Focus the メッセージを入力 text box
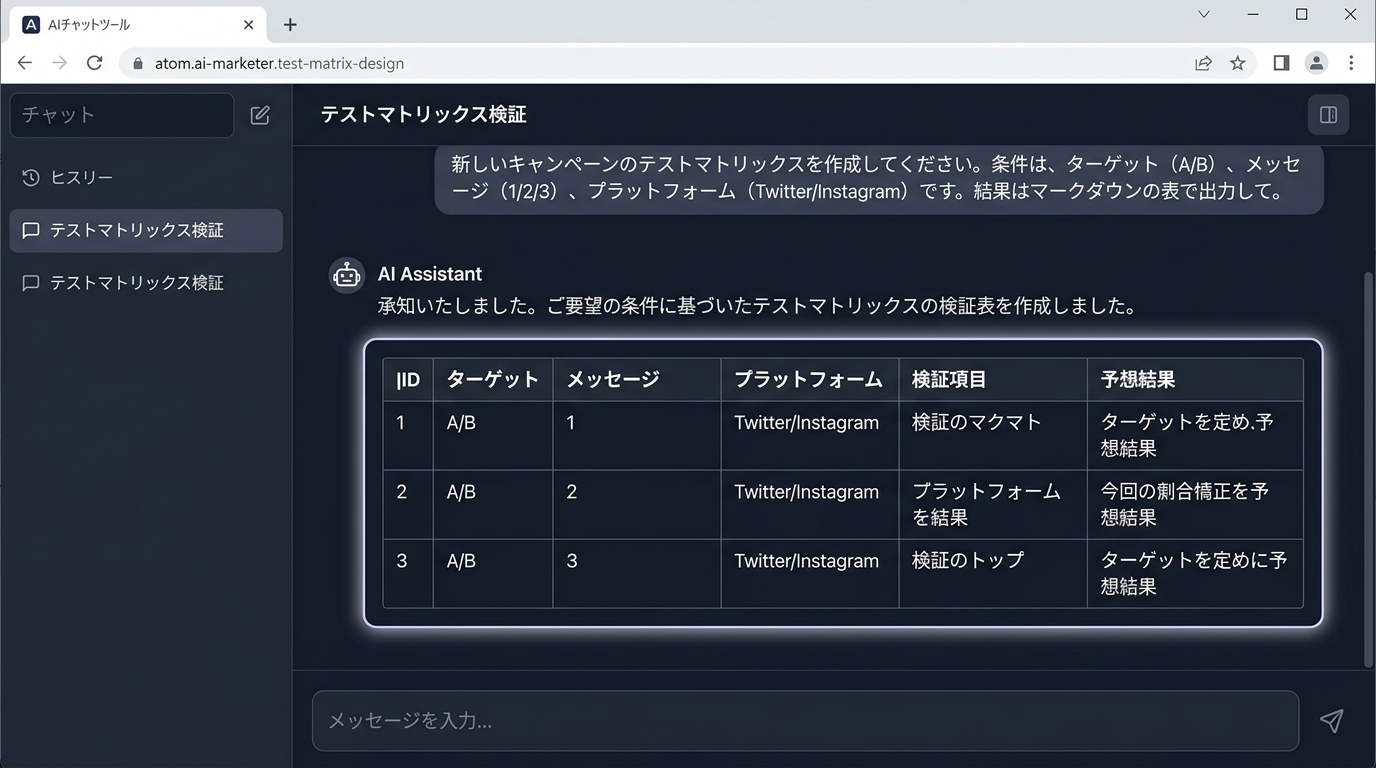Image resolution: width=1376 pixels, height=768 pixels. coord(805,720)
